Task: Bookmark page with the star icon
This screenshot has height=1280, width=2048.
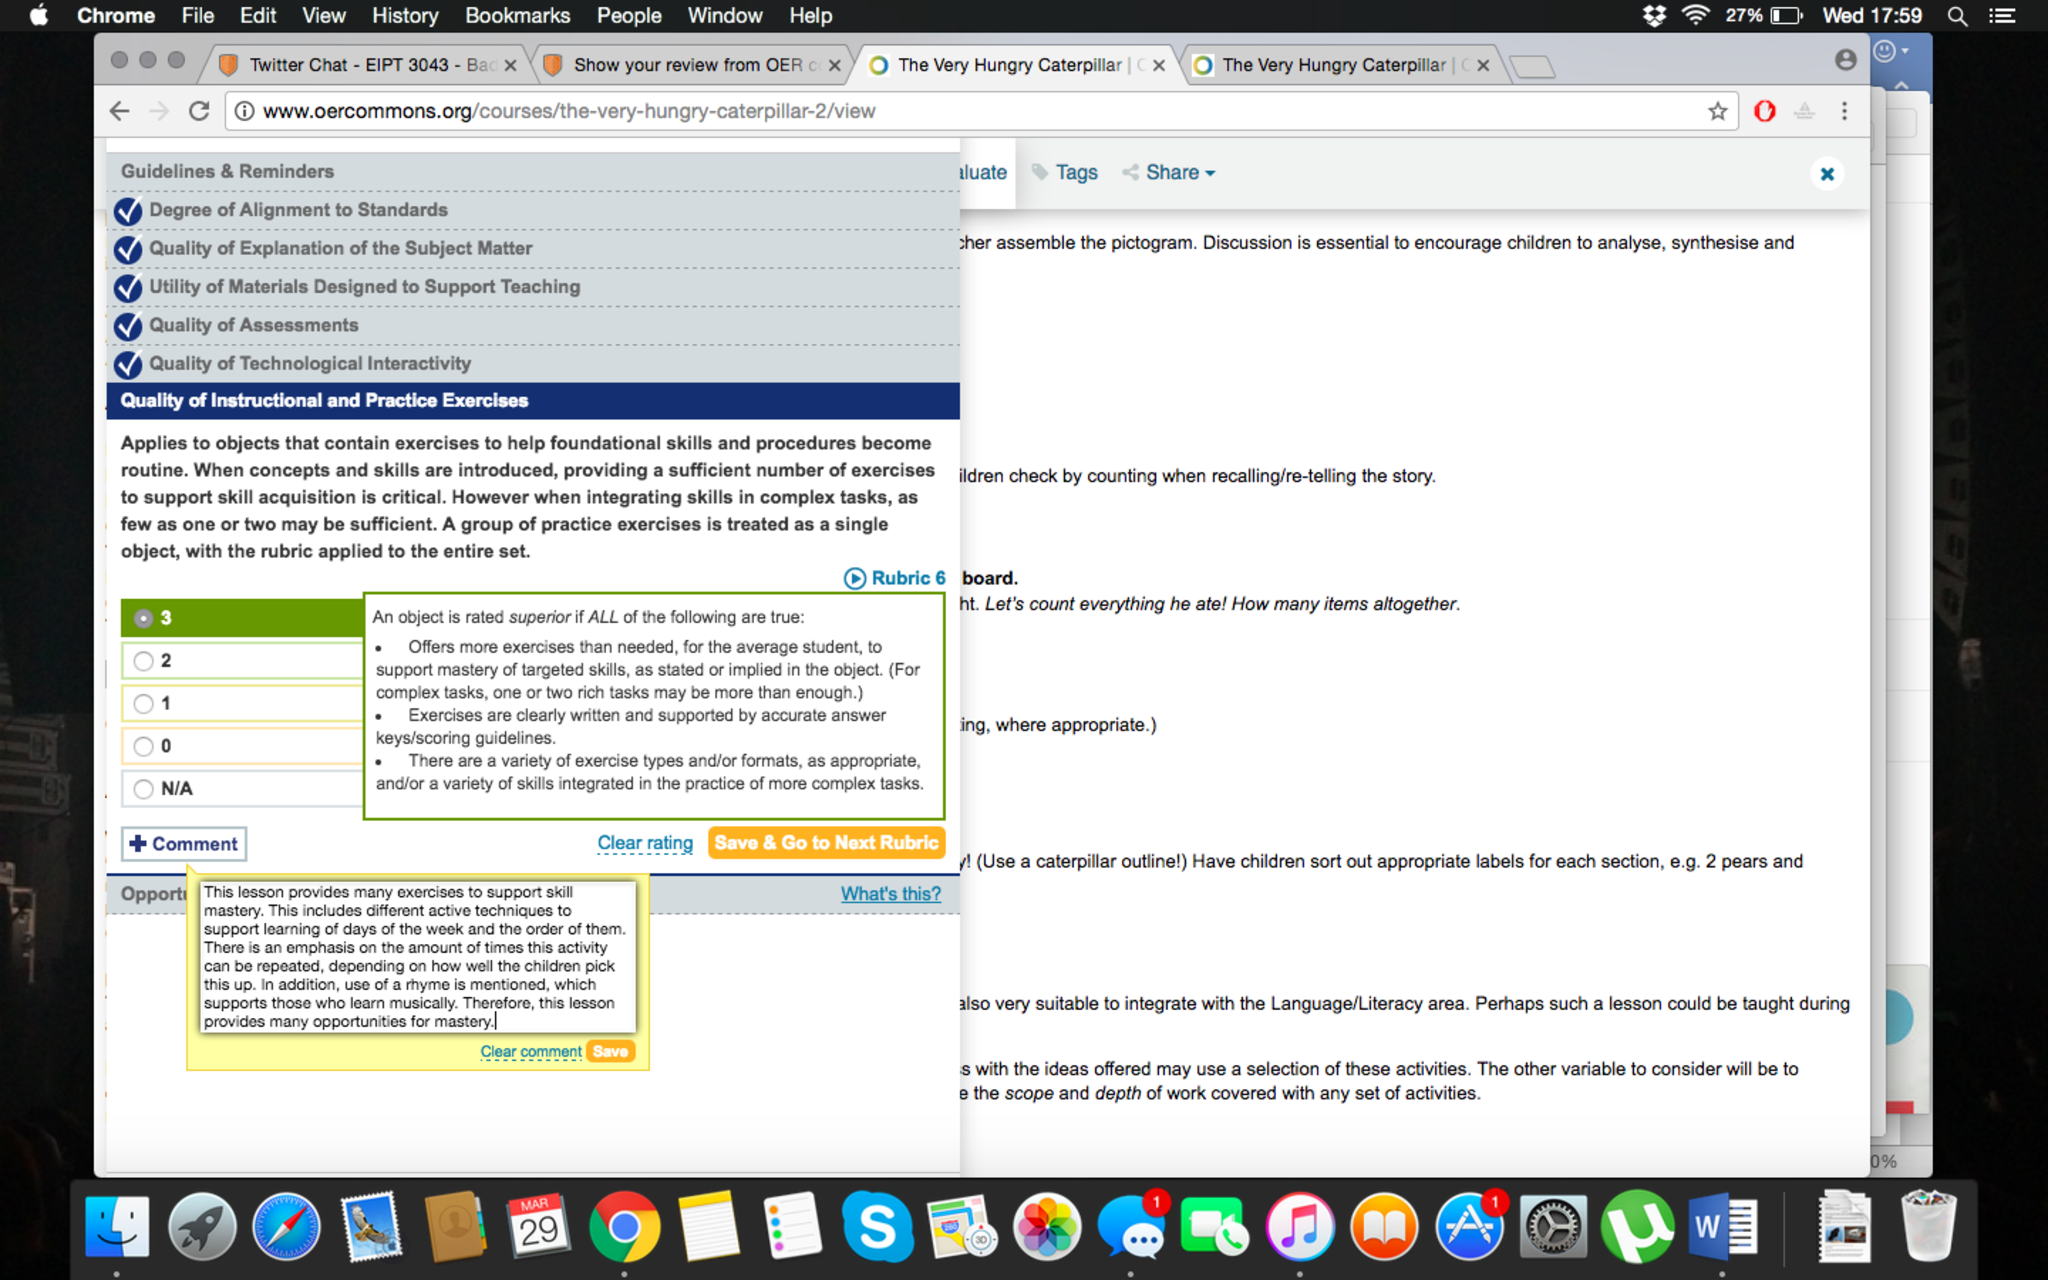Action: (x=1717, y=111)
